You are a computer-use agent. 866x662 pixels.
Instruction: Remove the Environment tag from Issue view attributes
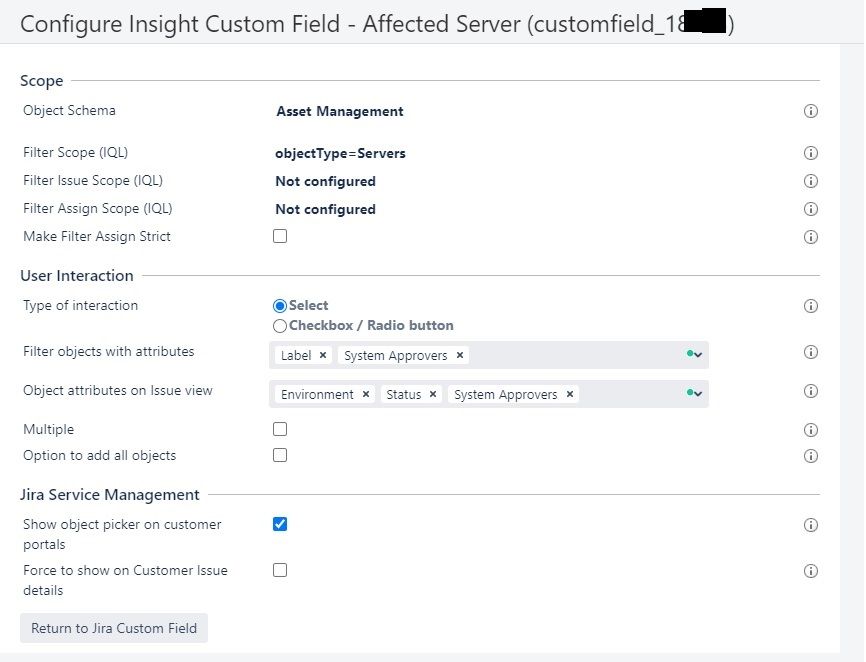pyautogui.click(x=366, y=395)
